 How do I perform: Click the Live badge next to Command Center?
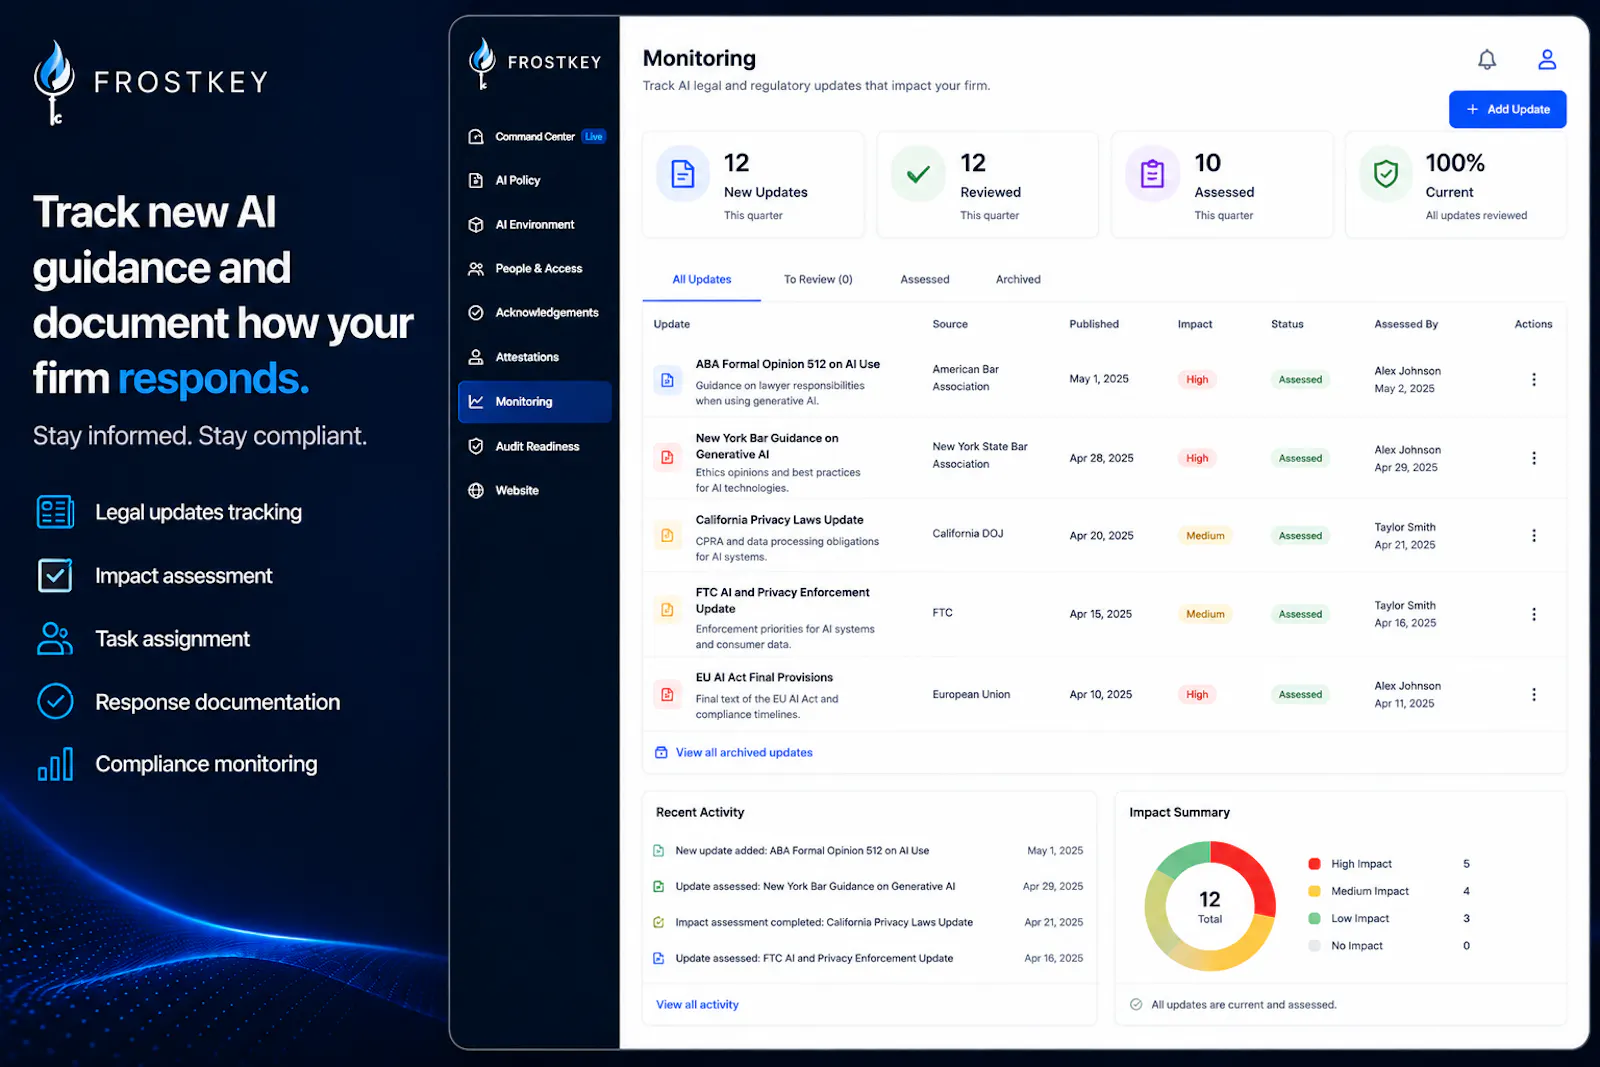coord(594,136)
